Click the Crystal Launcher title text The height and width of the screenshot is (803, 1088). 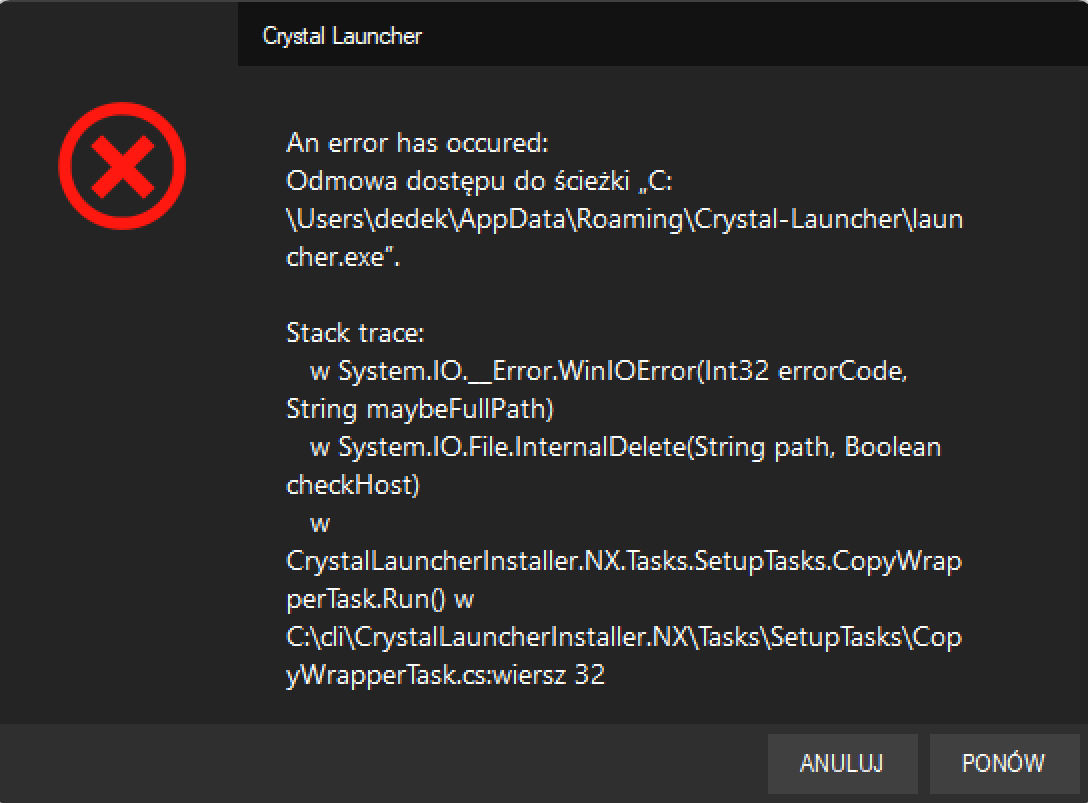click(x=342, y=36)
